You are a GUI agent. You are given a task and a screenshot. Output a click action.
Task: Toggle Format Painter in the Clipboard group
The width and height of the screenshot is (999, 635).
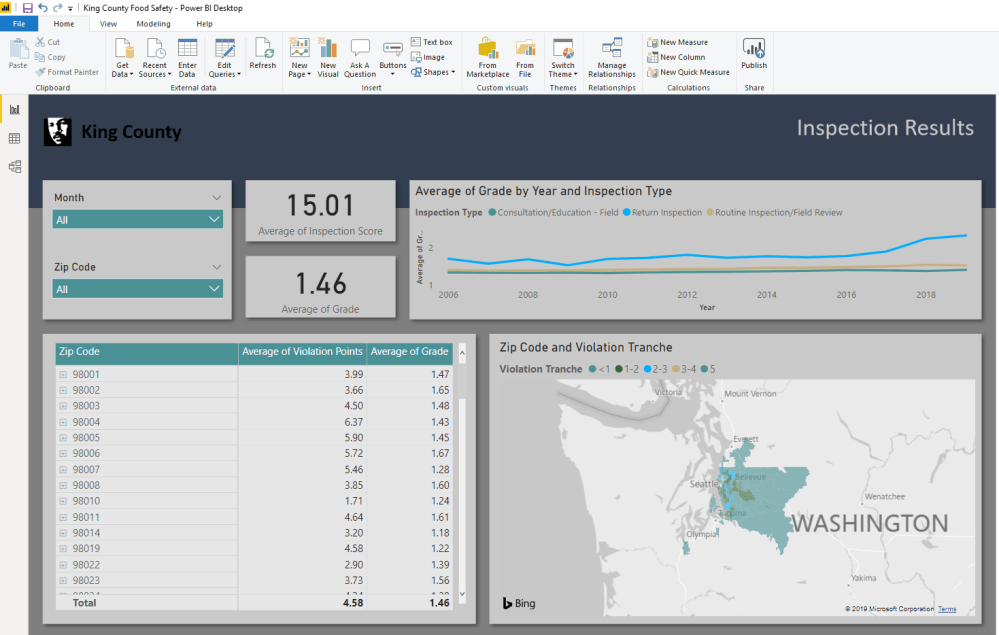coord(67,71)
